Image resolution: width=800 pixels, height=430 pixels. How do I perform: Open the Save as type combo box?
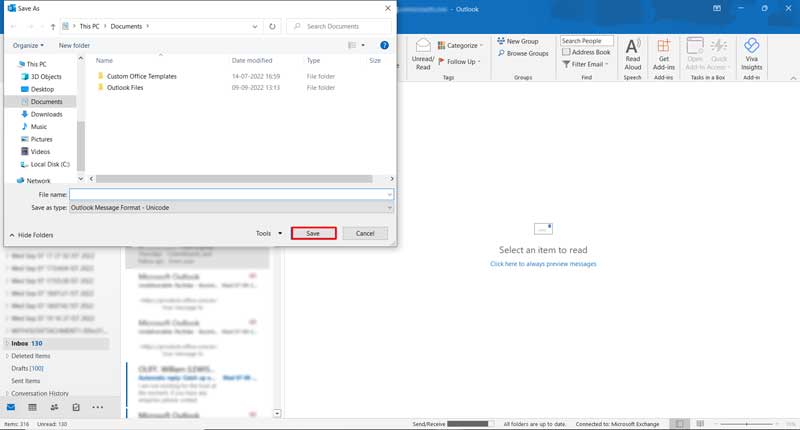tap(231, 208)
